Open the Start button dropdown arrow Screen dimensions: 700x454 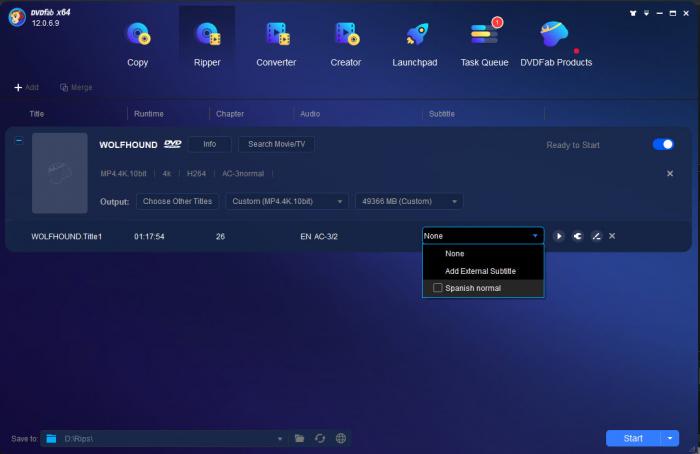tap(670, 438)
